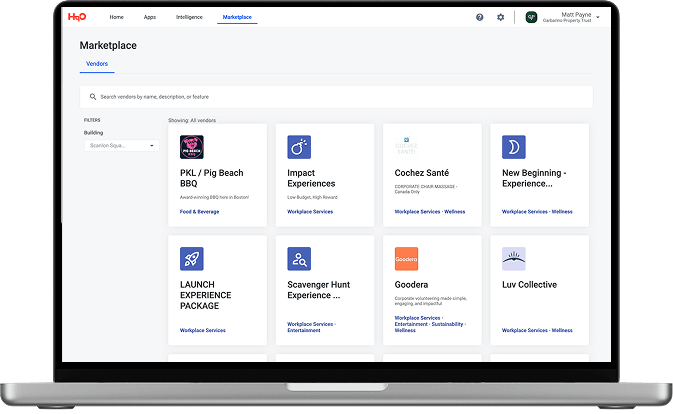Click Workplace Services · Wellness tag under New Beginning
The height and width of the screenshot is (414, 673).
click(537, 212)
